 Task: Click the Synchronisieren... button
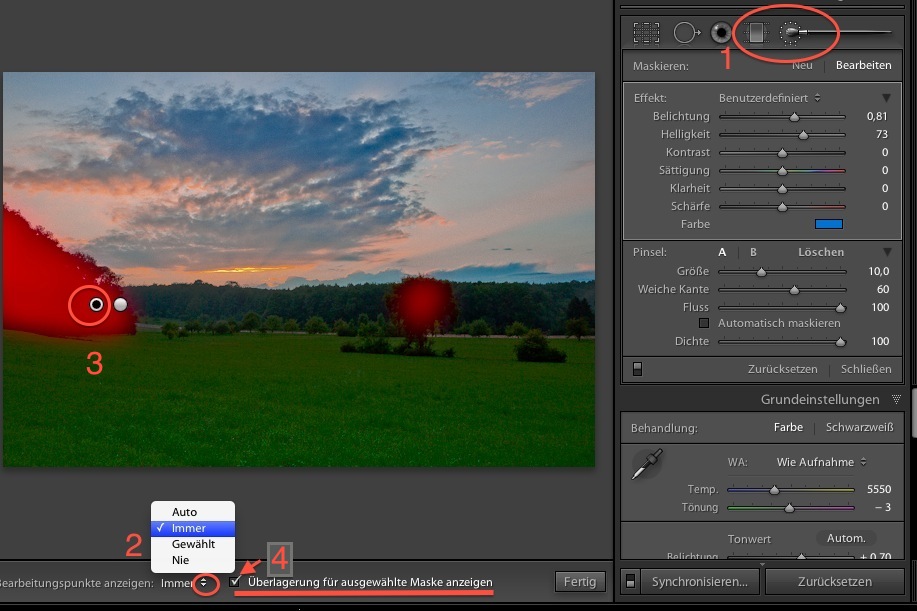tap(699, 581)
